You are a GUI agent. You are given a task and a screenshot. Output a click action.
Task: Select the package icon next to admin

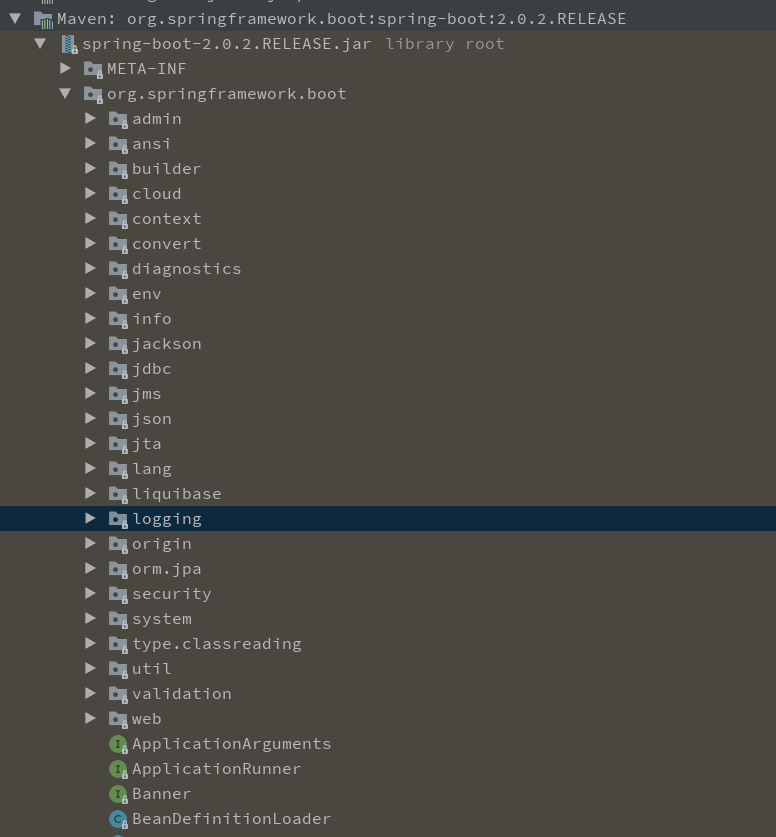(118, 118)
